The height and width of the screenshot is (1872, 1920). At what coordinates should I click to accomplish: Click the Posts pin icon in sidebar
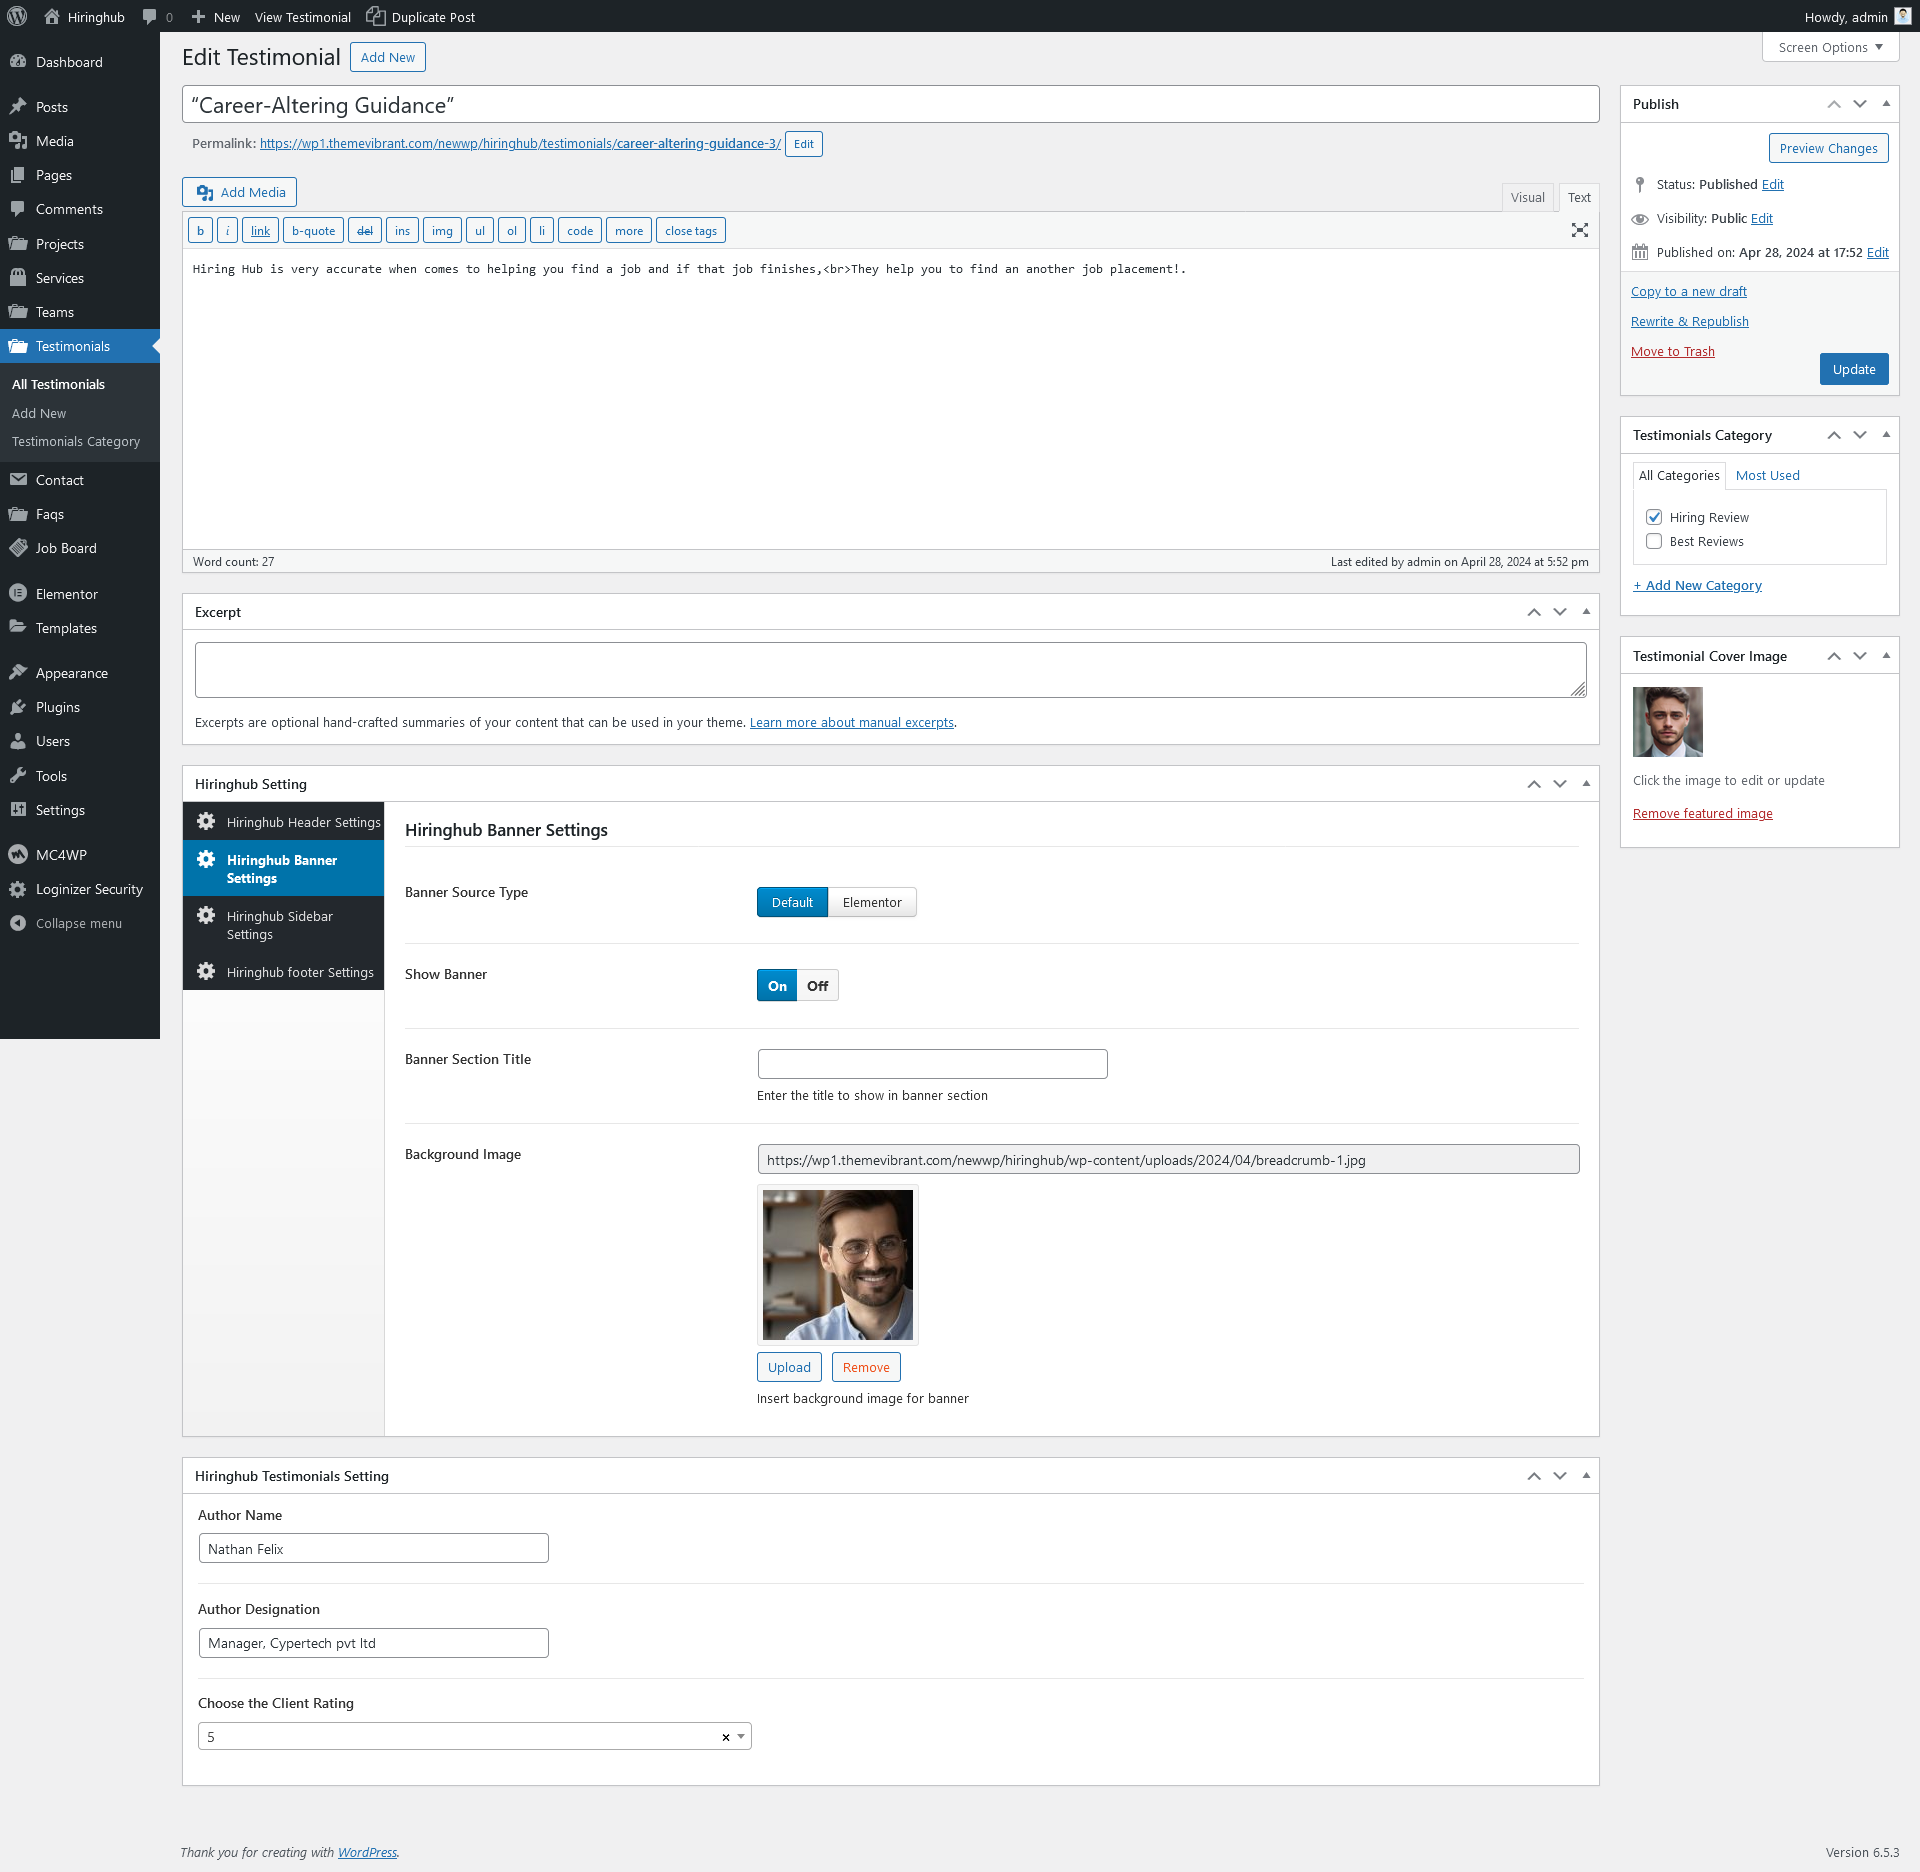point(18,106)
